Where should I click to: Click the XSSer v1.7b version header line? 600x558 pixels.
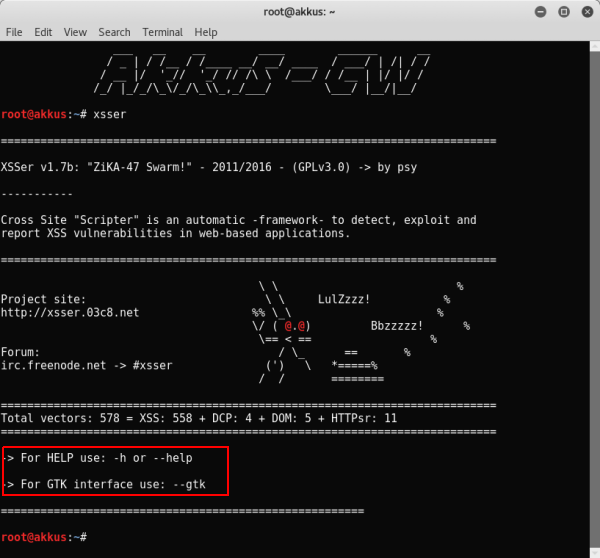pos(208,167)
